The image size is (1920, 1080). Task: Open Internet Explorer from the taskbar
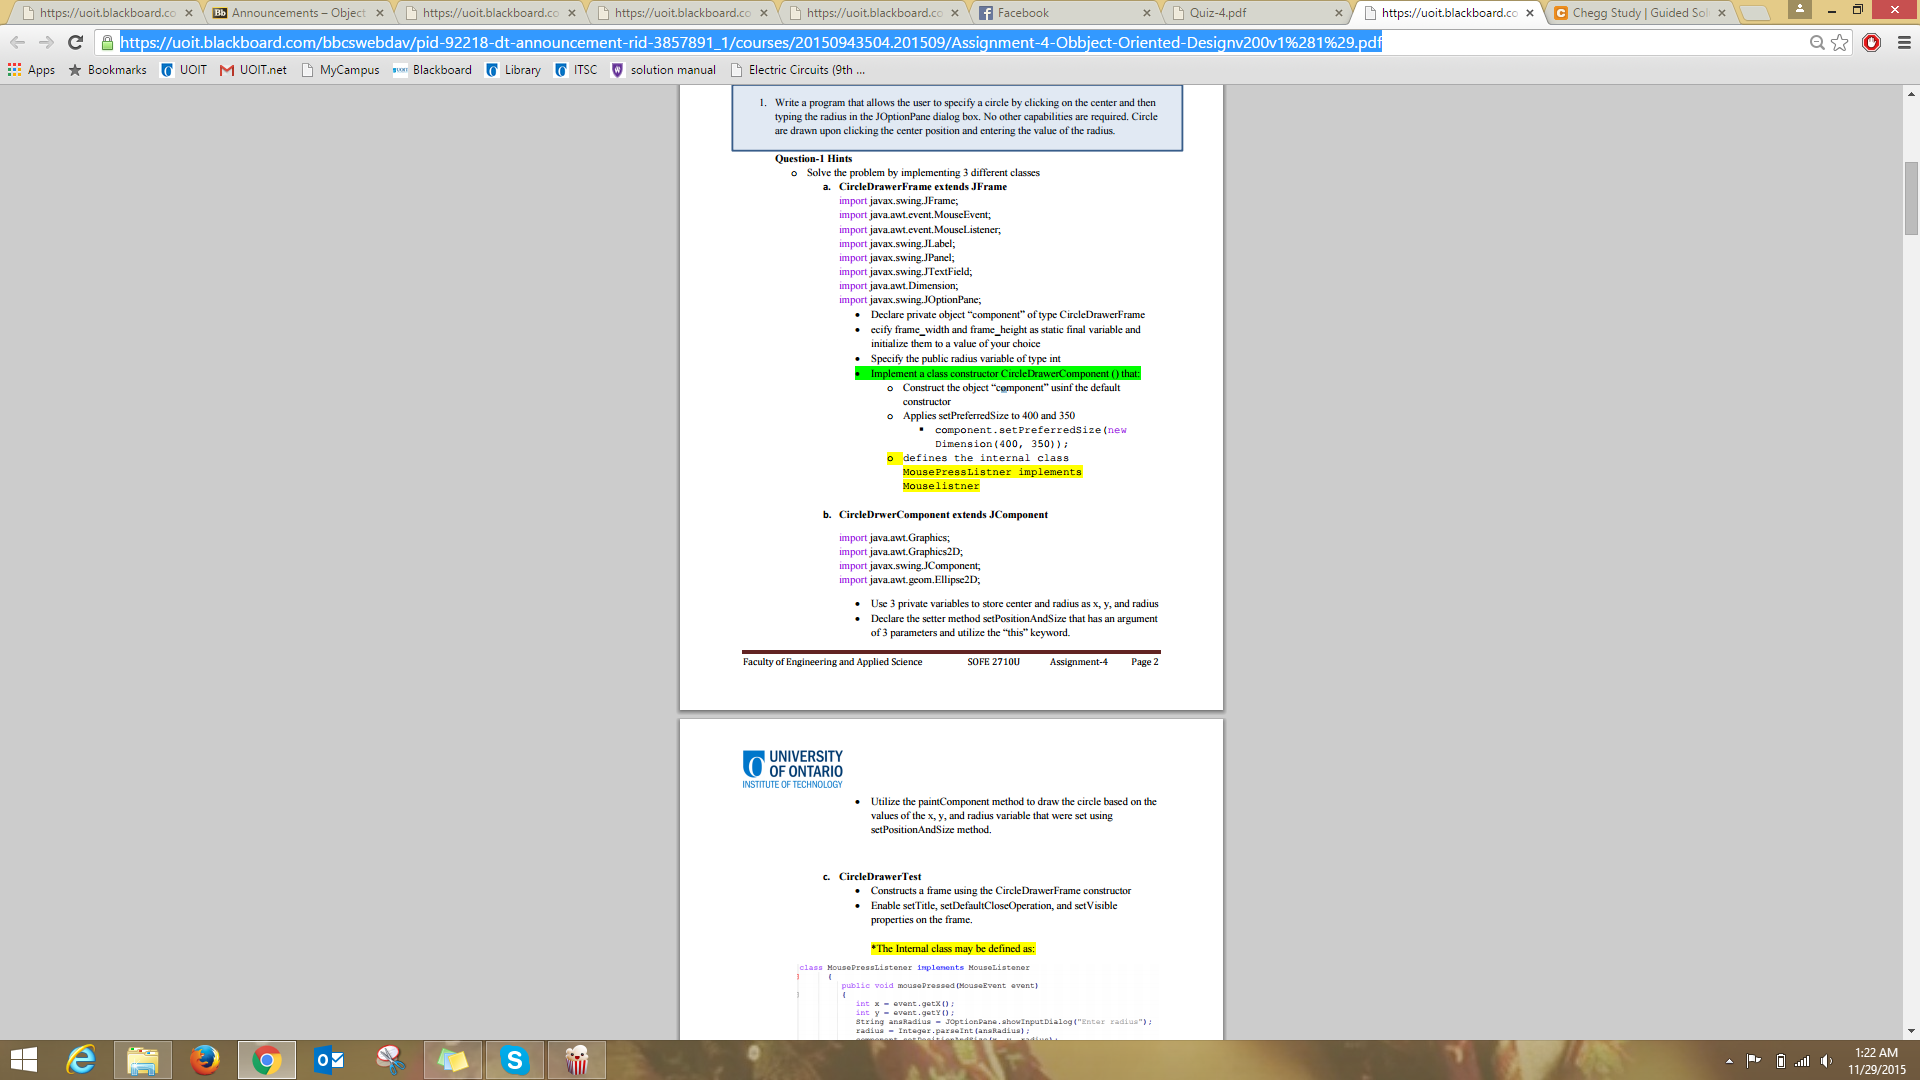pyautogui.click(x=81, y=1059)
